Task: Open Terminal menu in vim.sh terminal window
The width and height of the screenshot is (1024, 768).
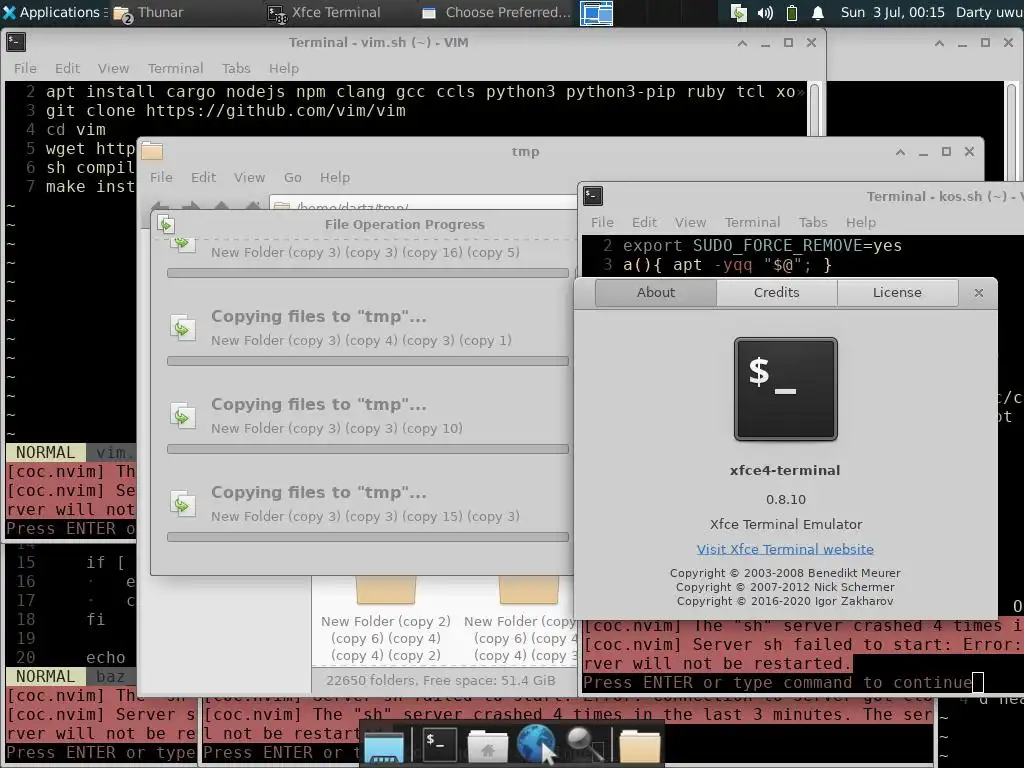Action: tap(175, 68)
